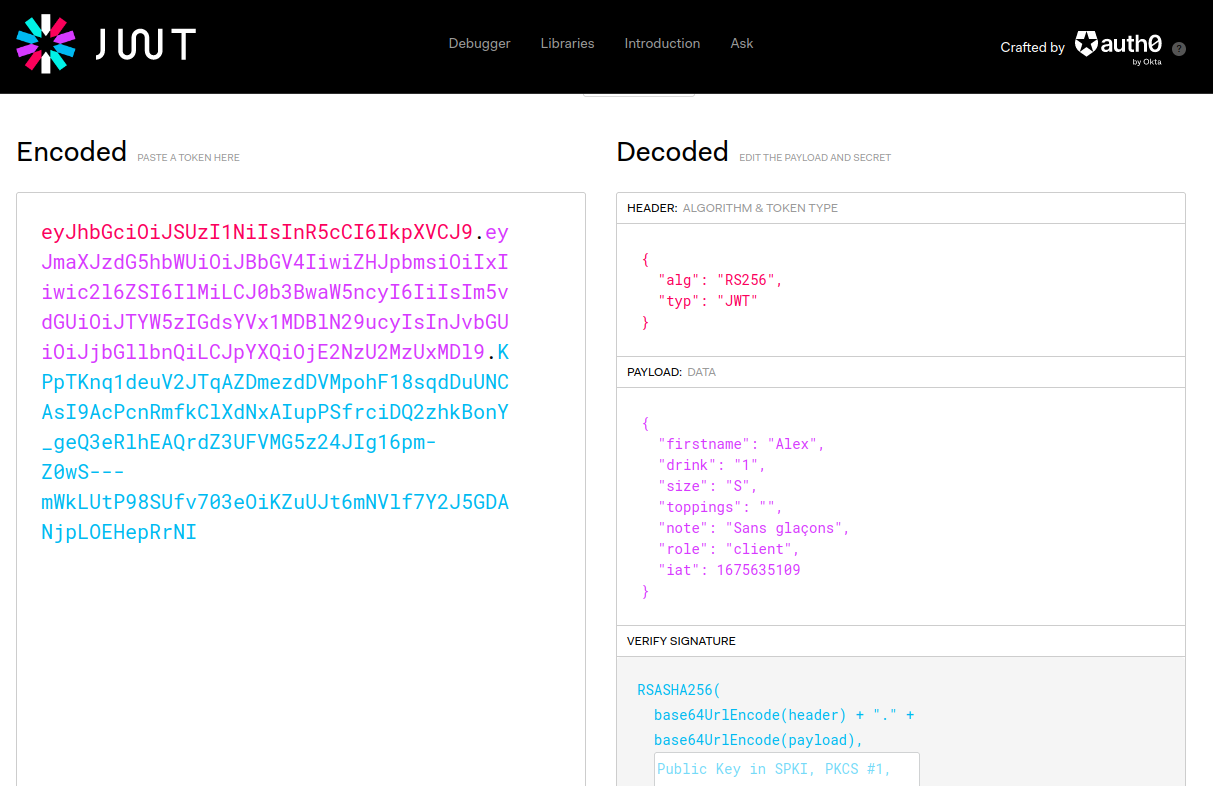Focus the Public Key input box
1213x786 pixels.
[x=786, y=769]
